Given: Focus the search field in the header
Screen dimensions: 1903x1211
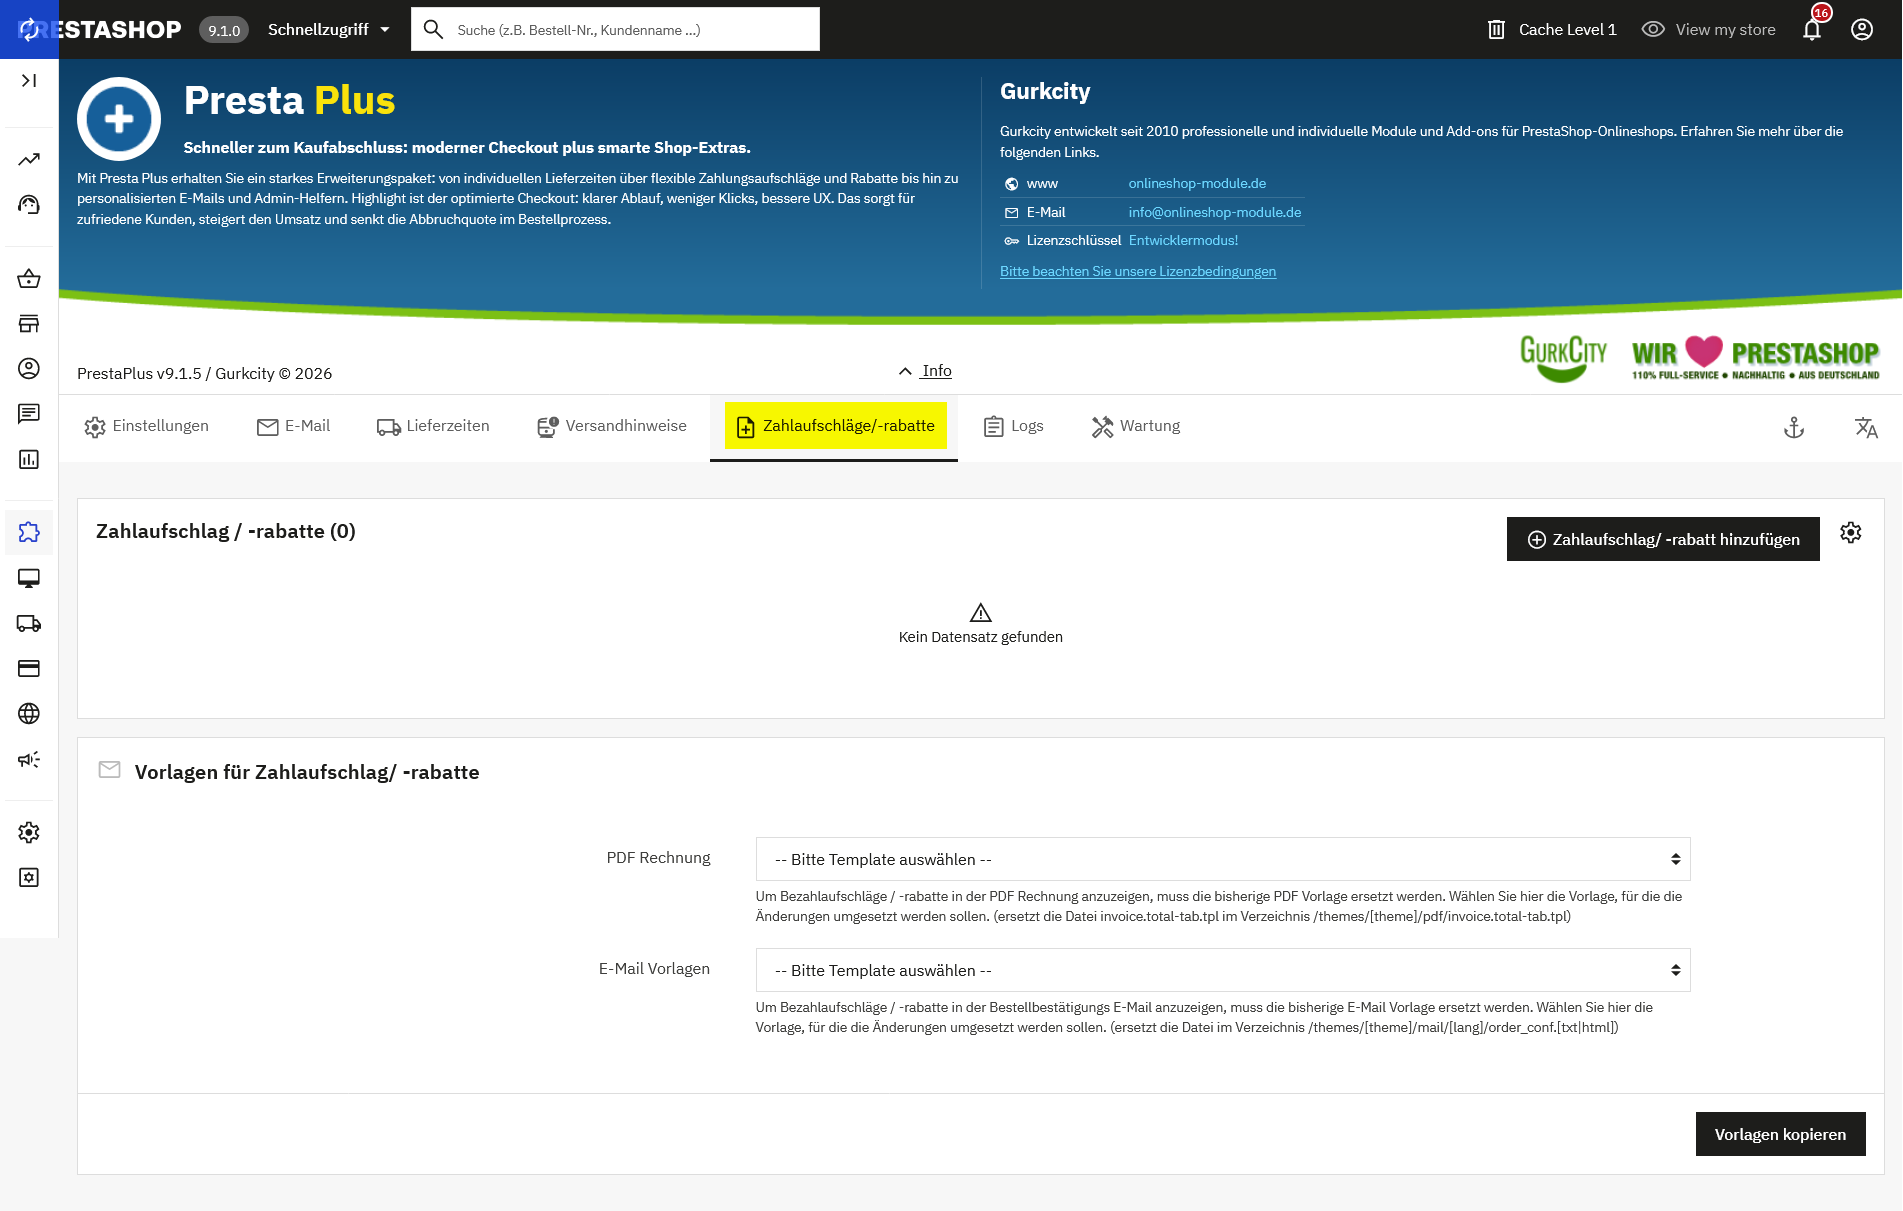Looking at the screenshot, I should tap(615, 29).
